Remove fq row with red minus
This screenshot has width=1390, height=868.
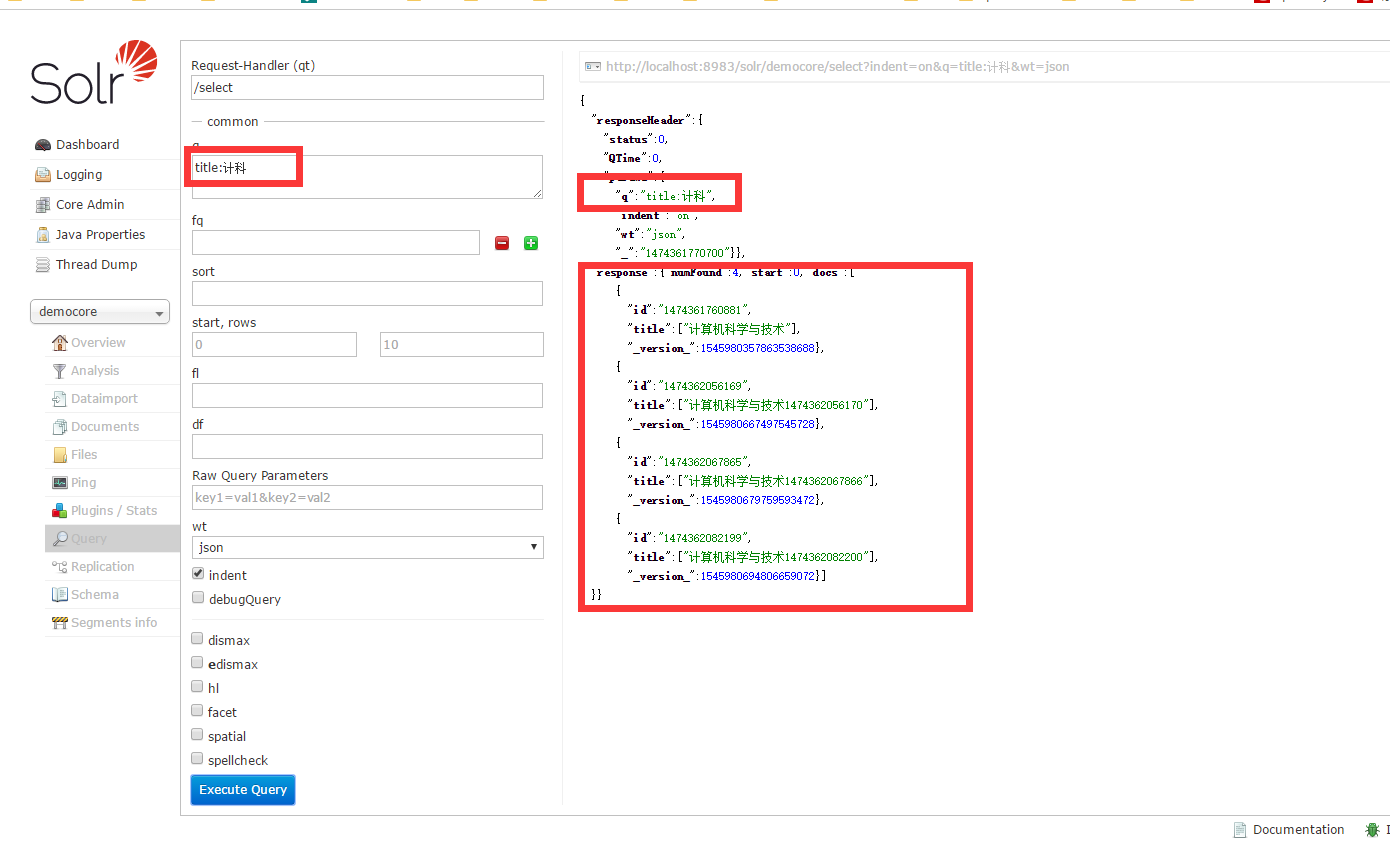502,243
